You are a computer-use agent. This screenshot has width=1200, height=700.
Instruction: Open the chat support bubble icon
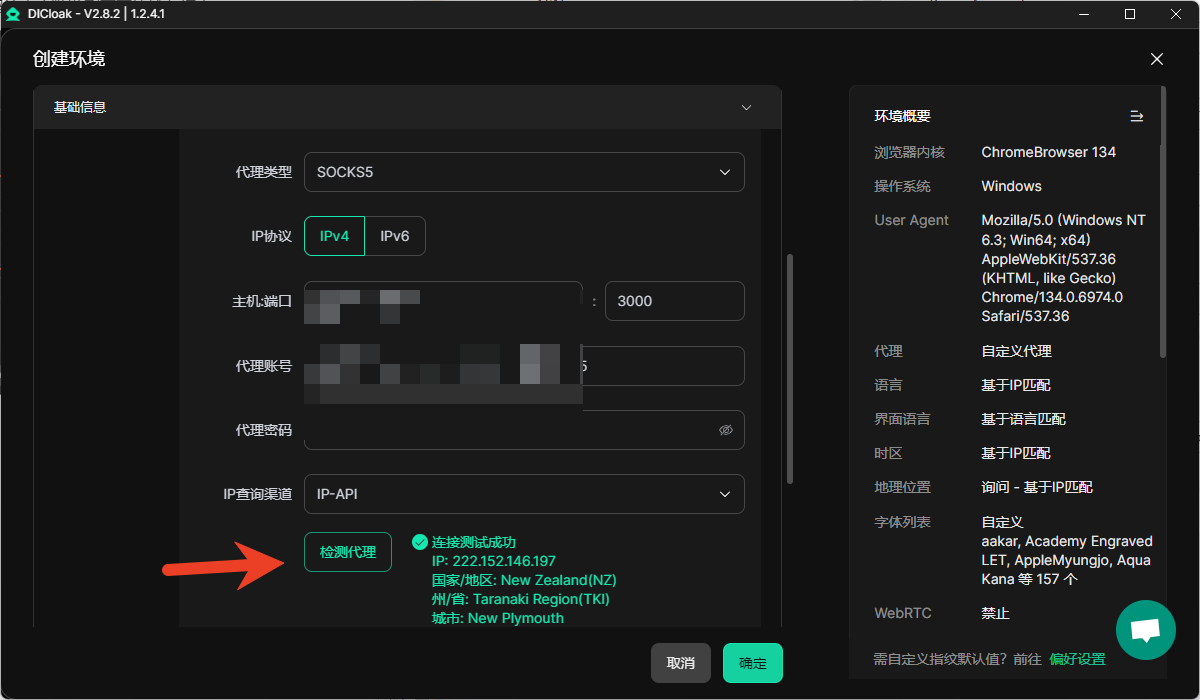[1145, 630]
